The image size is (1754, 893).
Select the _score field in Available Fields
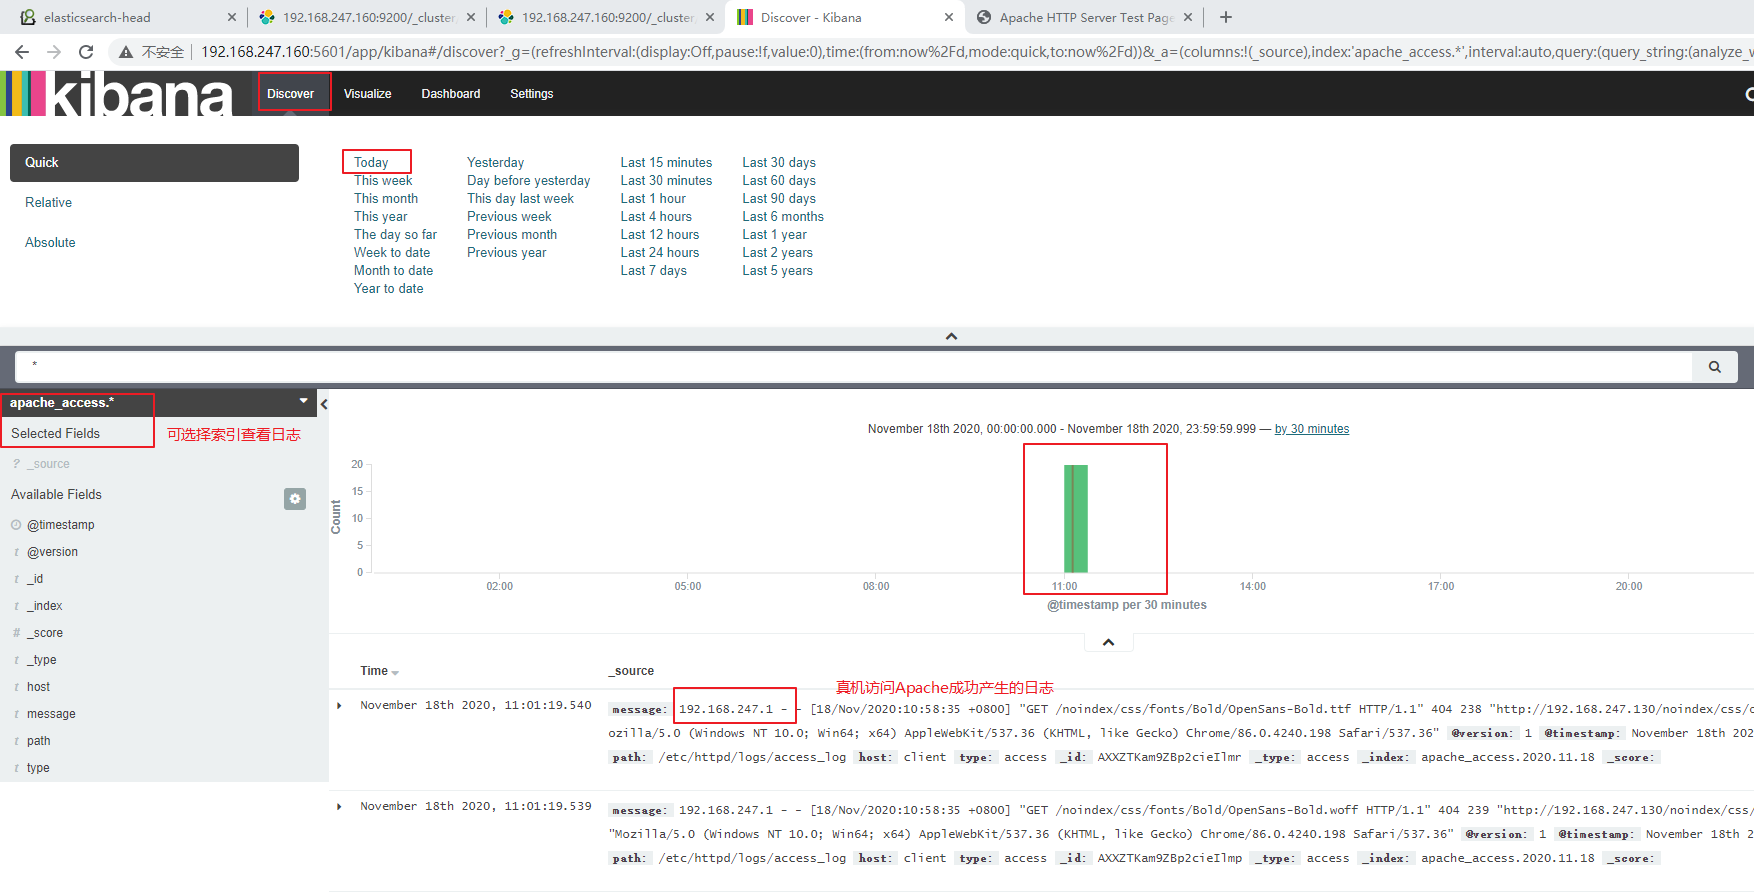[x=45, y=633]
